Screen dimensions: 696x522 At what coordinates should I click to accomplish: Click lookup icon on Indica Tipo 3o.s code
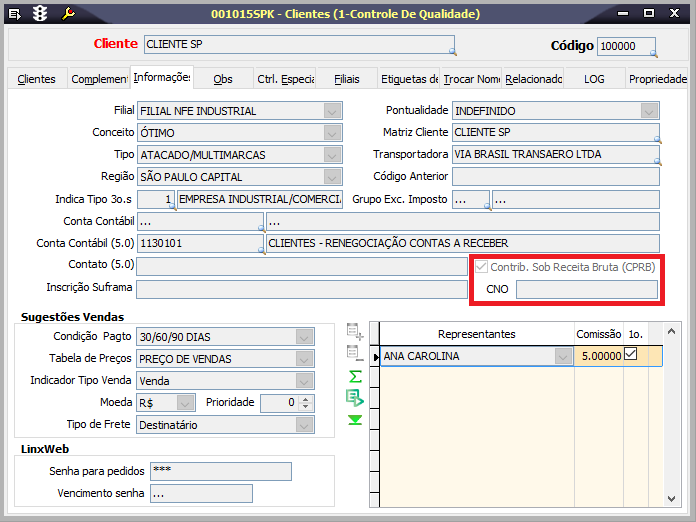[x=172, y=207]
